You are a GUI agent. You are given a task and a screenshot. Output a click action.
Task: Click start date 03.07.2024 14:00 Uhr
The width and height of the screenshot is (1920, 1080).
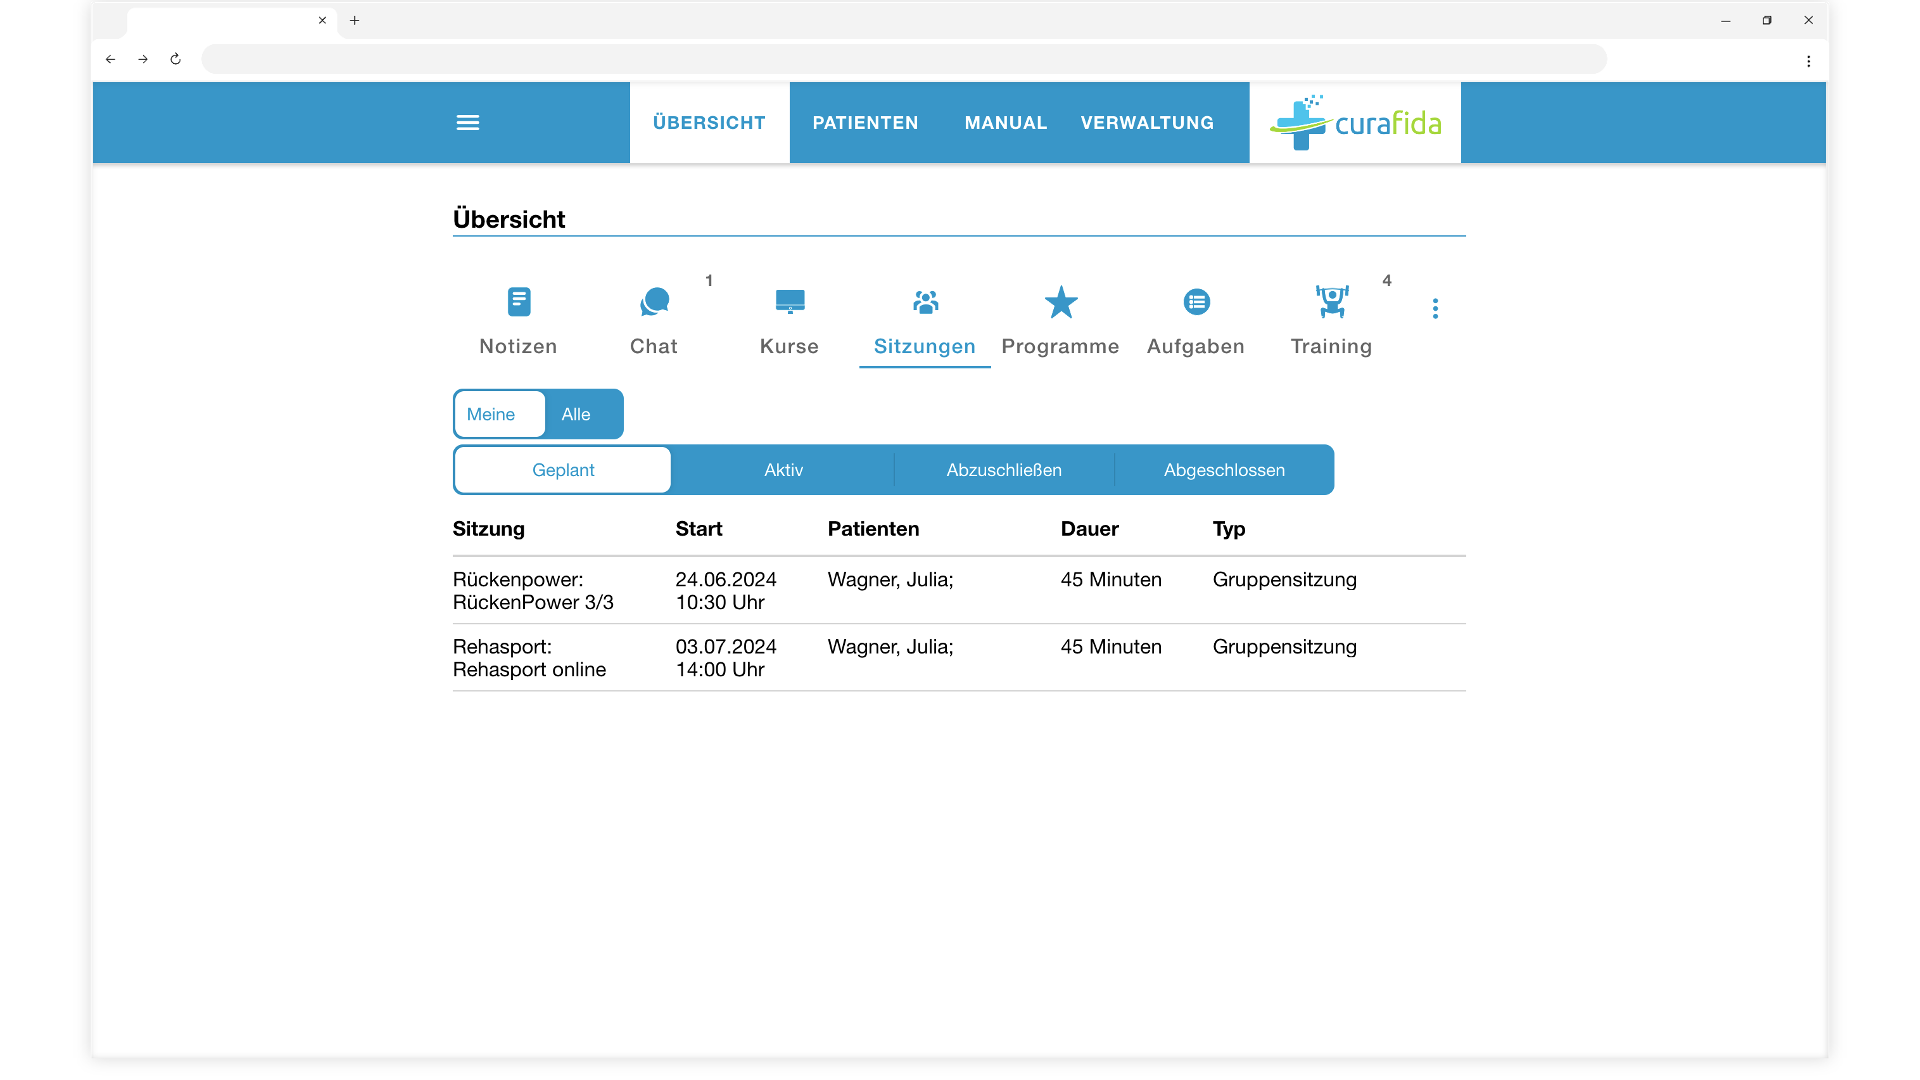coord(726,658)
